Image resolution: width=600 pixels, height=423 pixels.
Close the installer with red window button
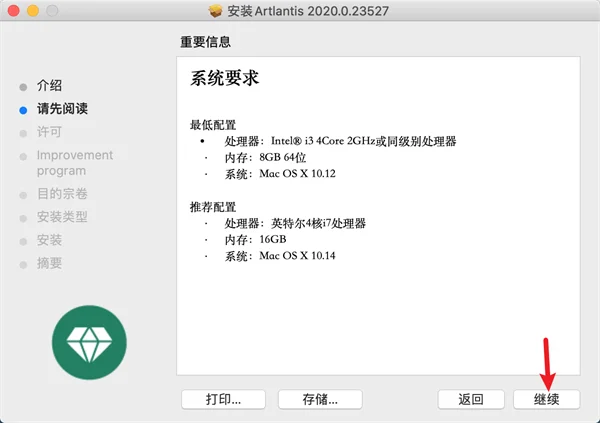(x=14, y=11)
